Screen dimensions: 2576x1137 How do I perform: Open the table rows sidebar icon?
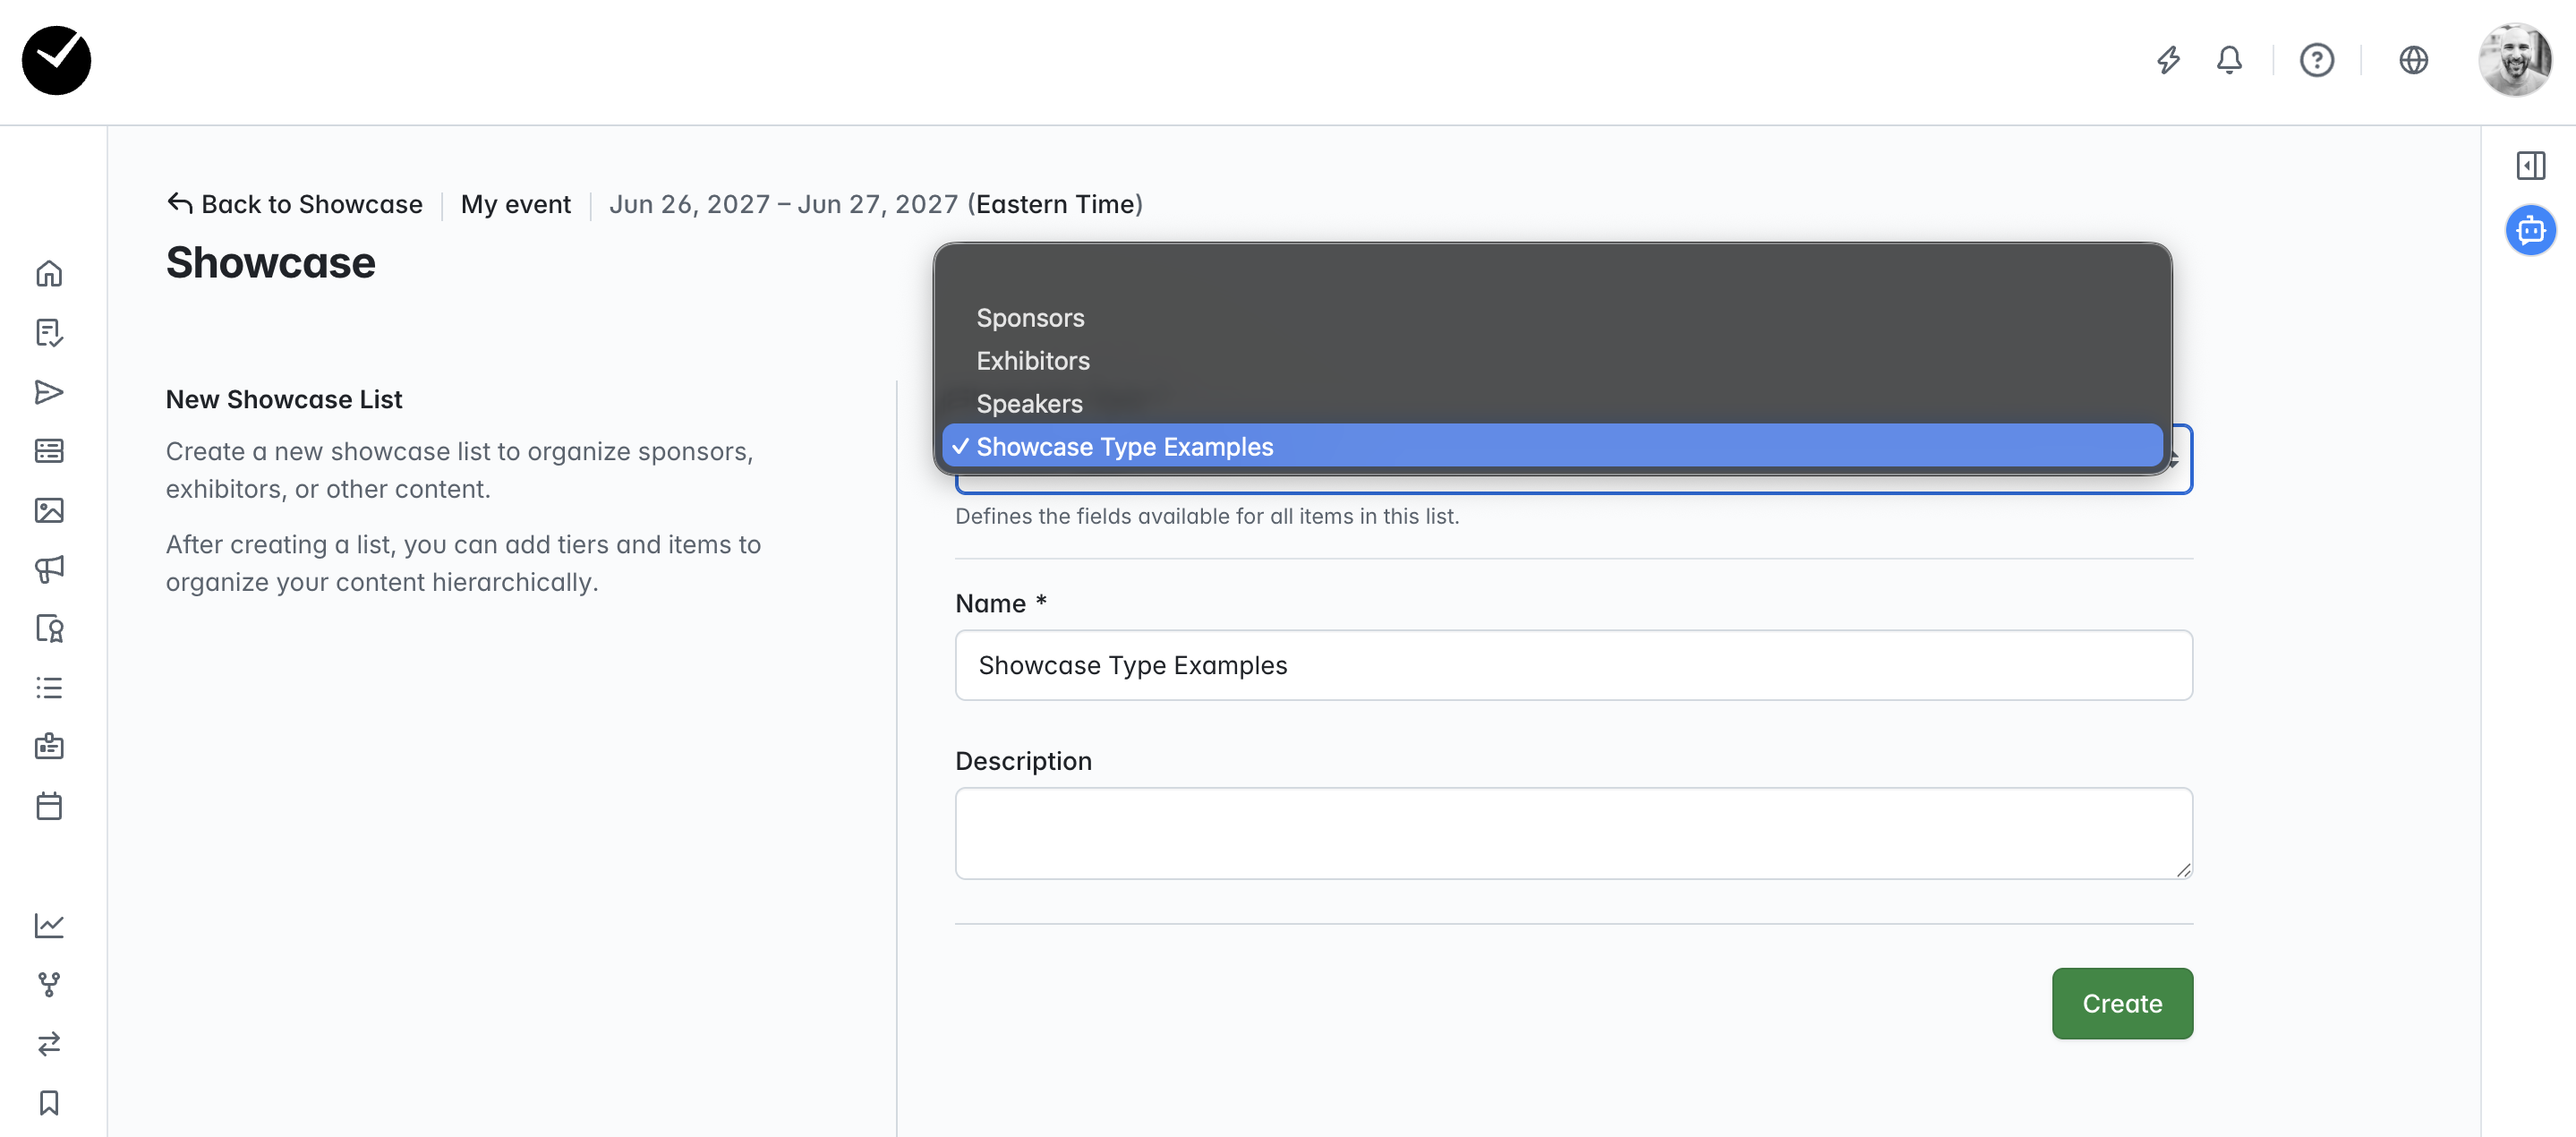point(49,451)
